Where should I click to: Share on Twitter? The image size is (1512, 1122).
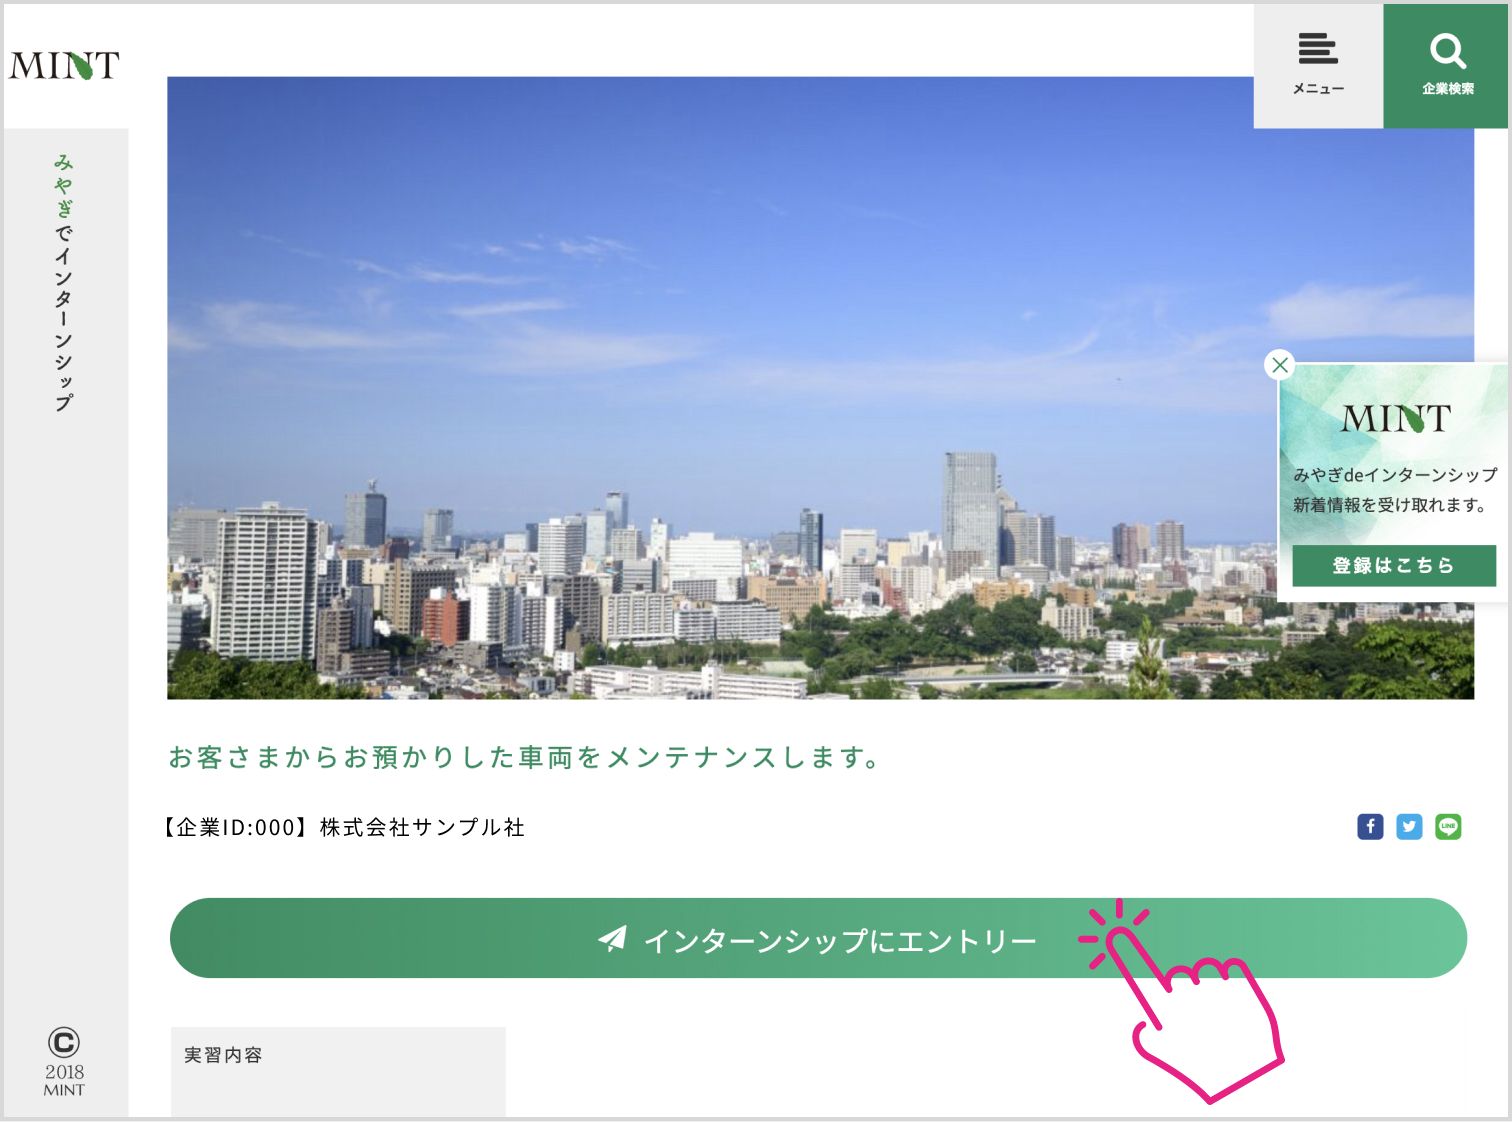click(1409, 827)
